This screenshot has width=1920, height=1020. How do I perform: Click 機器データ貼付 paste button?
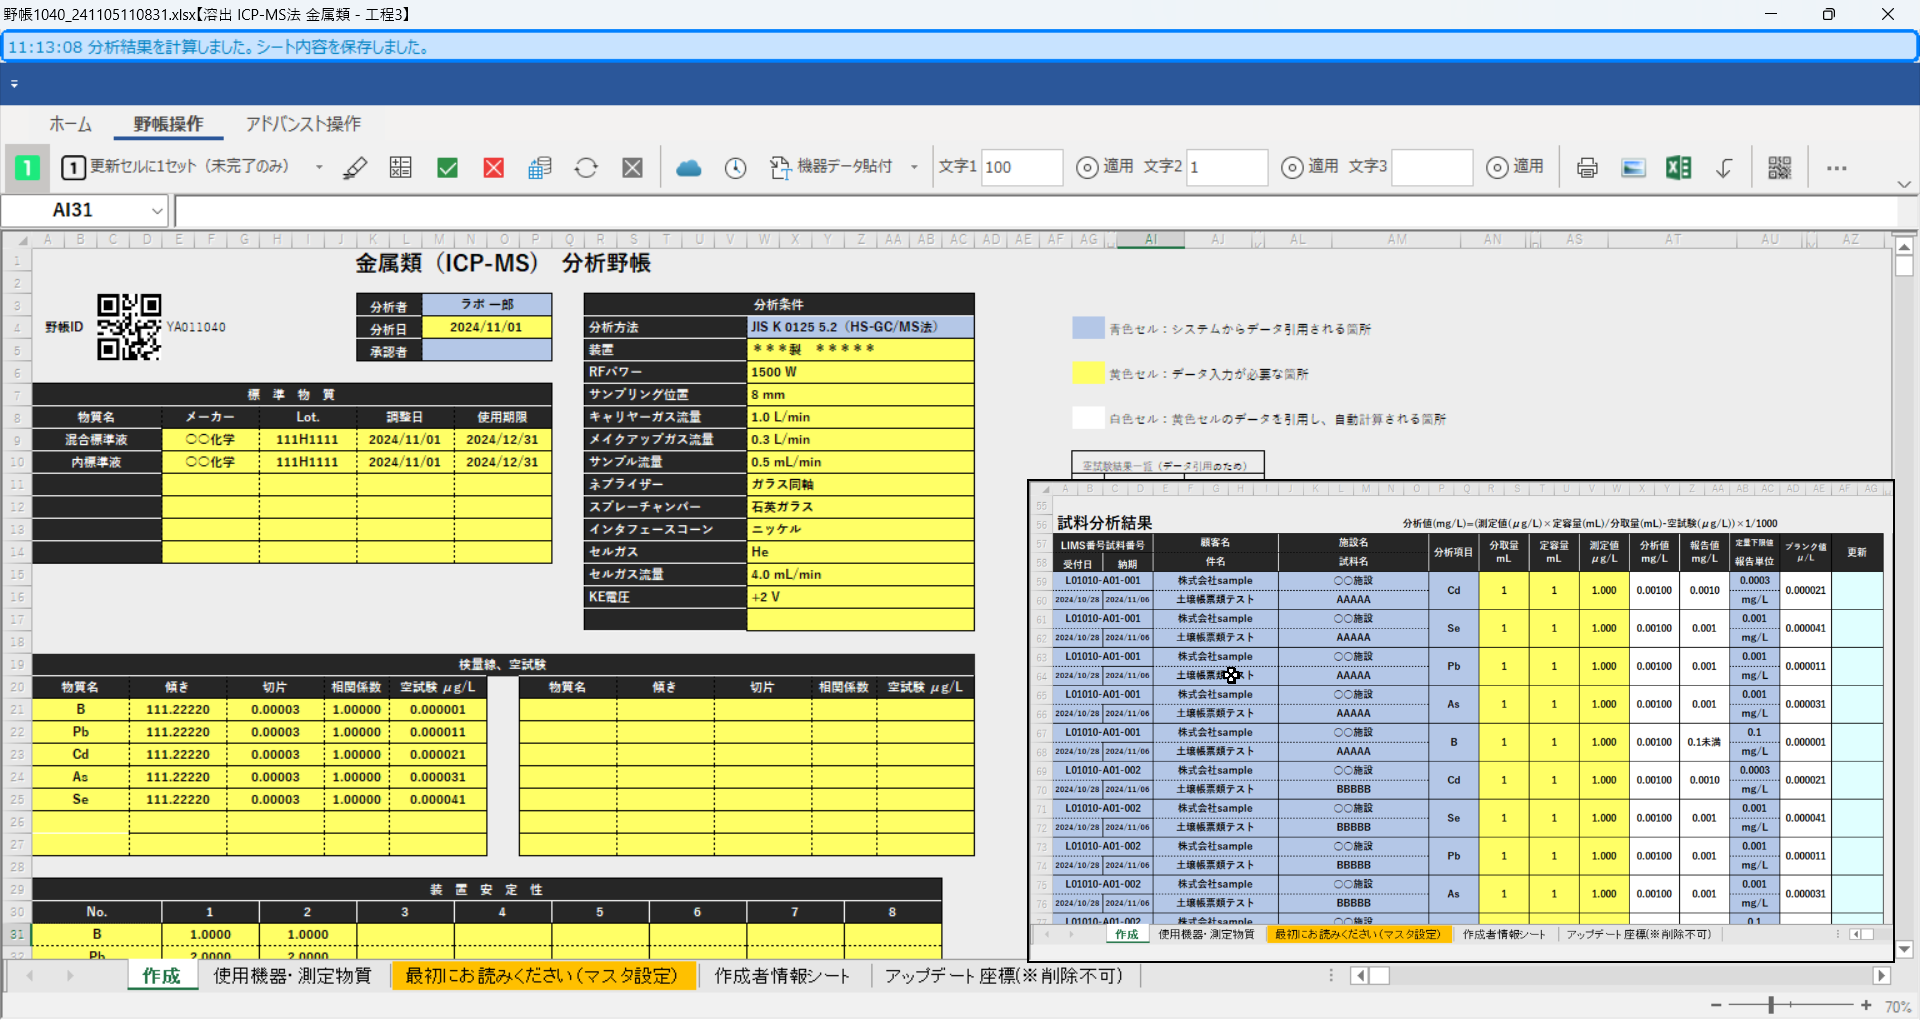(831, 167)
